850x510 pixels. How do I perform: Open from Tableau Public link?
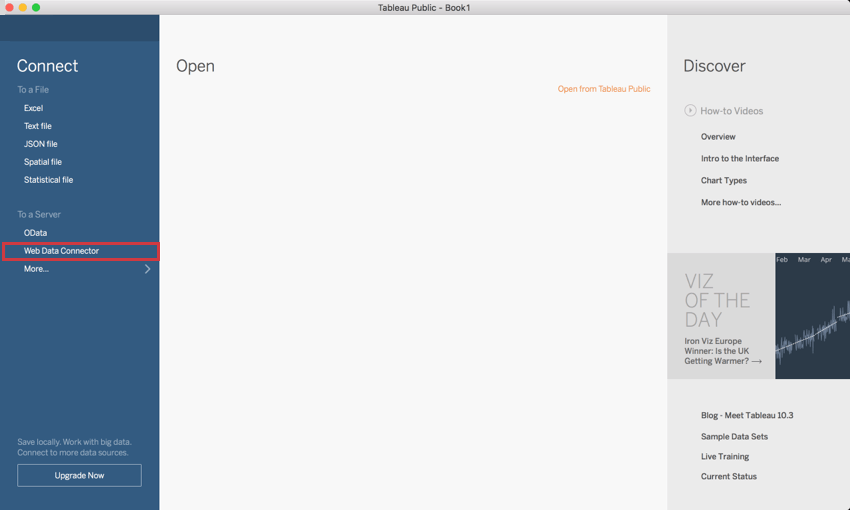(x=604, y=89)
